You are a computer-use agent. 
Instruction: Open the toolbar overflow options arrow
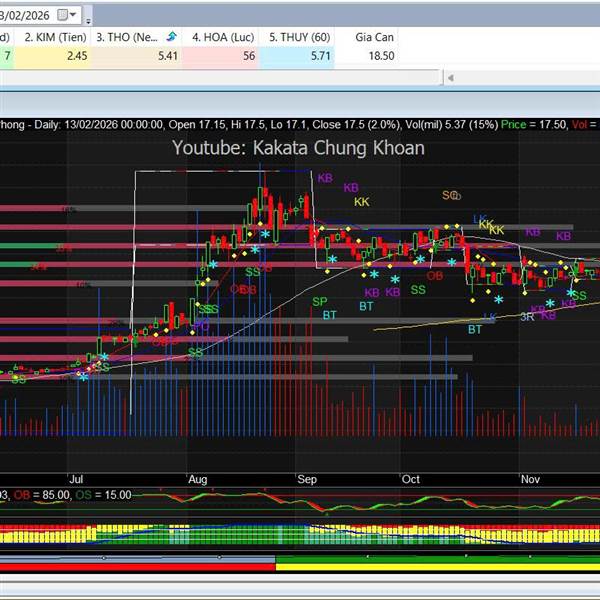(x=88, y=21)
